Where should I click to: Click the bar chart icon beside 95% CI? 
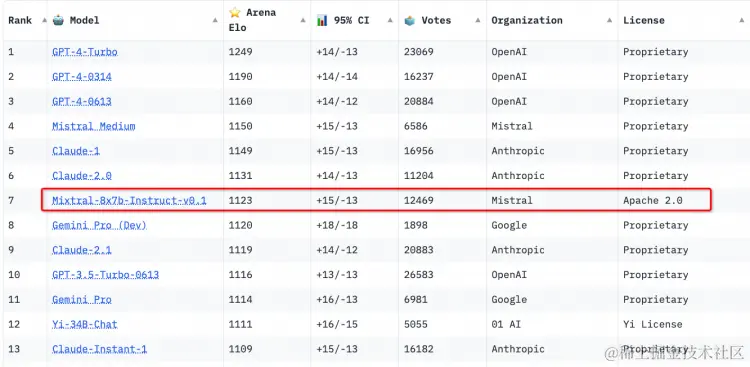(x=322, y=20)
